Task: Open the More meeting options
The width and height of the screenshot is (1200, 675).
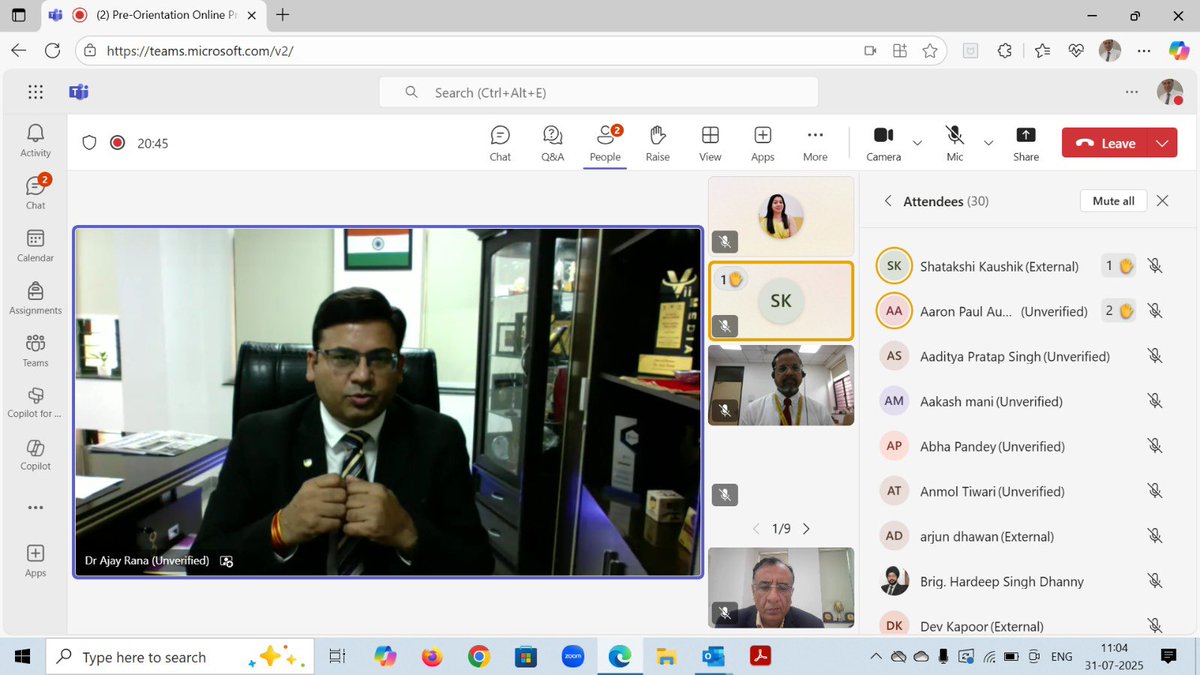Action: click(815, 143)
